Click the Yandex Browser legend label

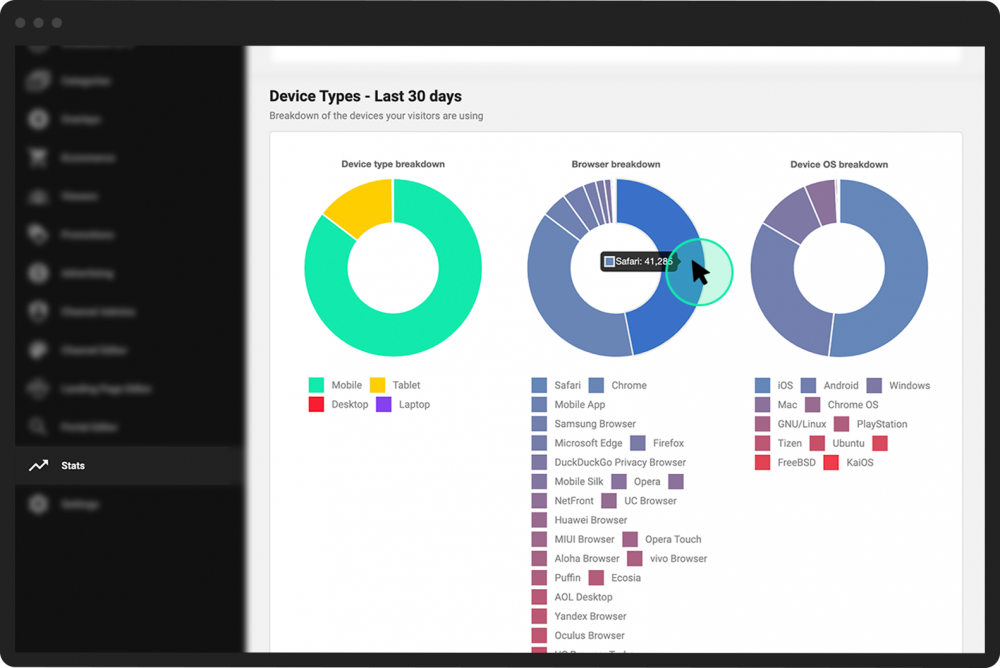click(591, 616)
